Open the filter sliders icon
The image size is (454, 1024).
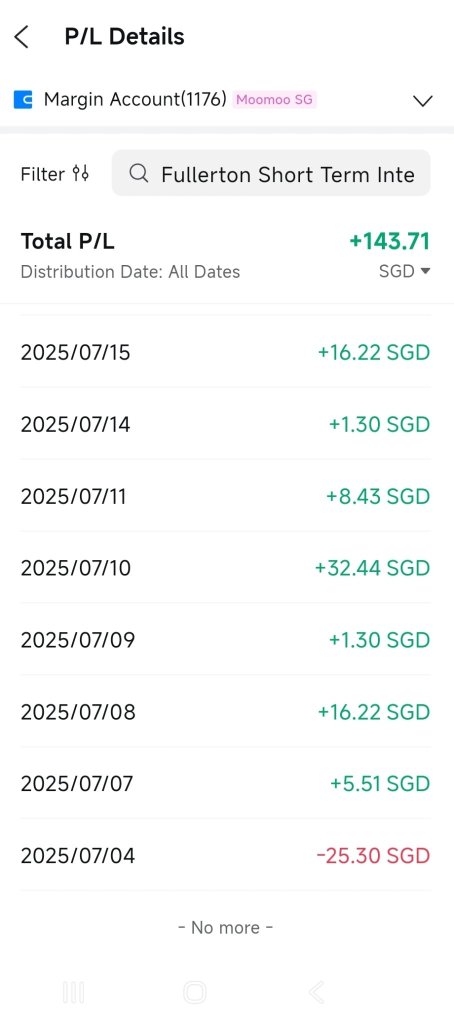coord(80,174)
